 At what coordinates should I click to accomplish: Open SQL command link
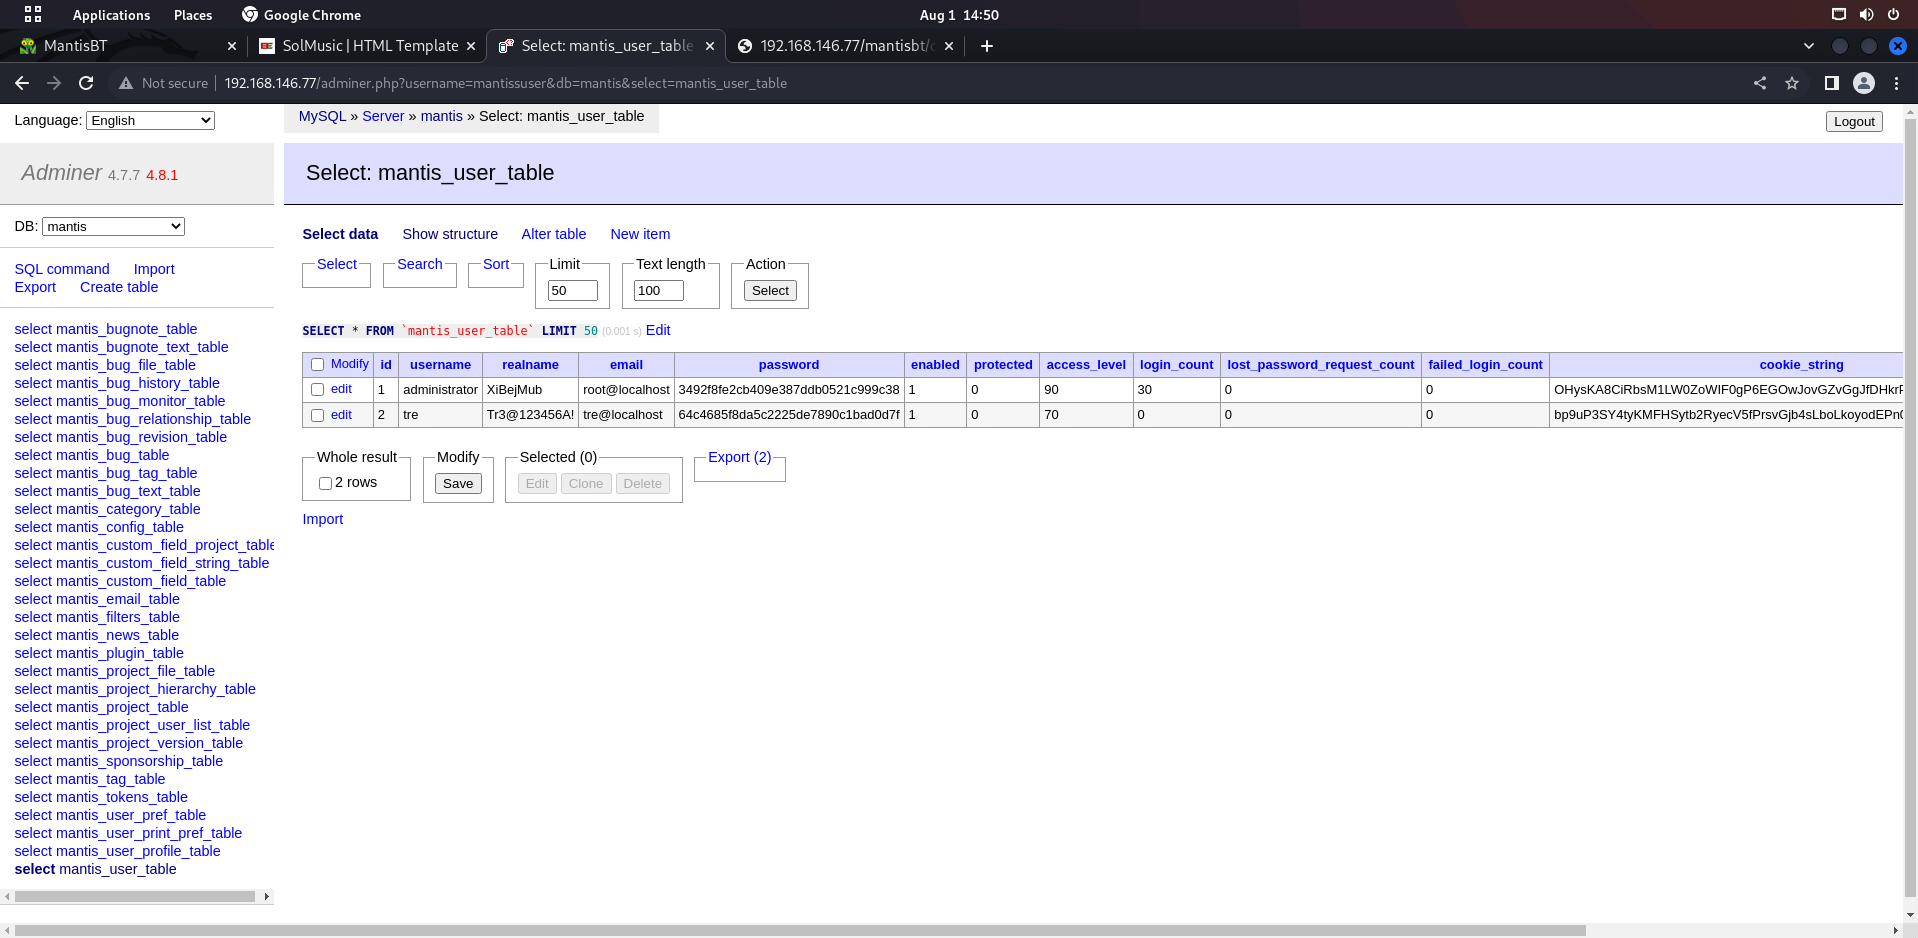click(x=62, y=269)
